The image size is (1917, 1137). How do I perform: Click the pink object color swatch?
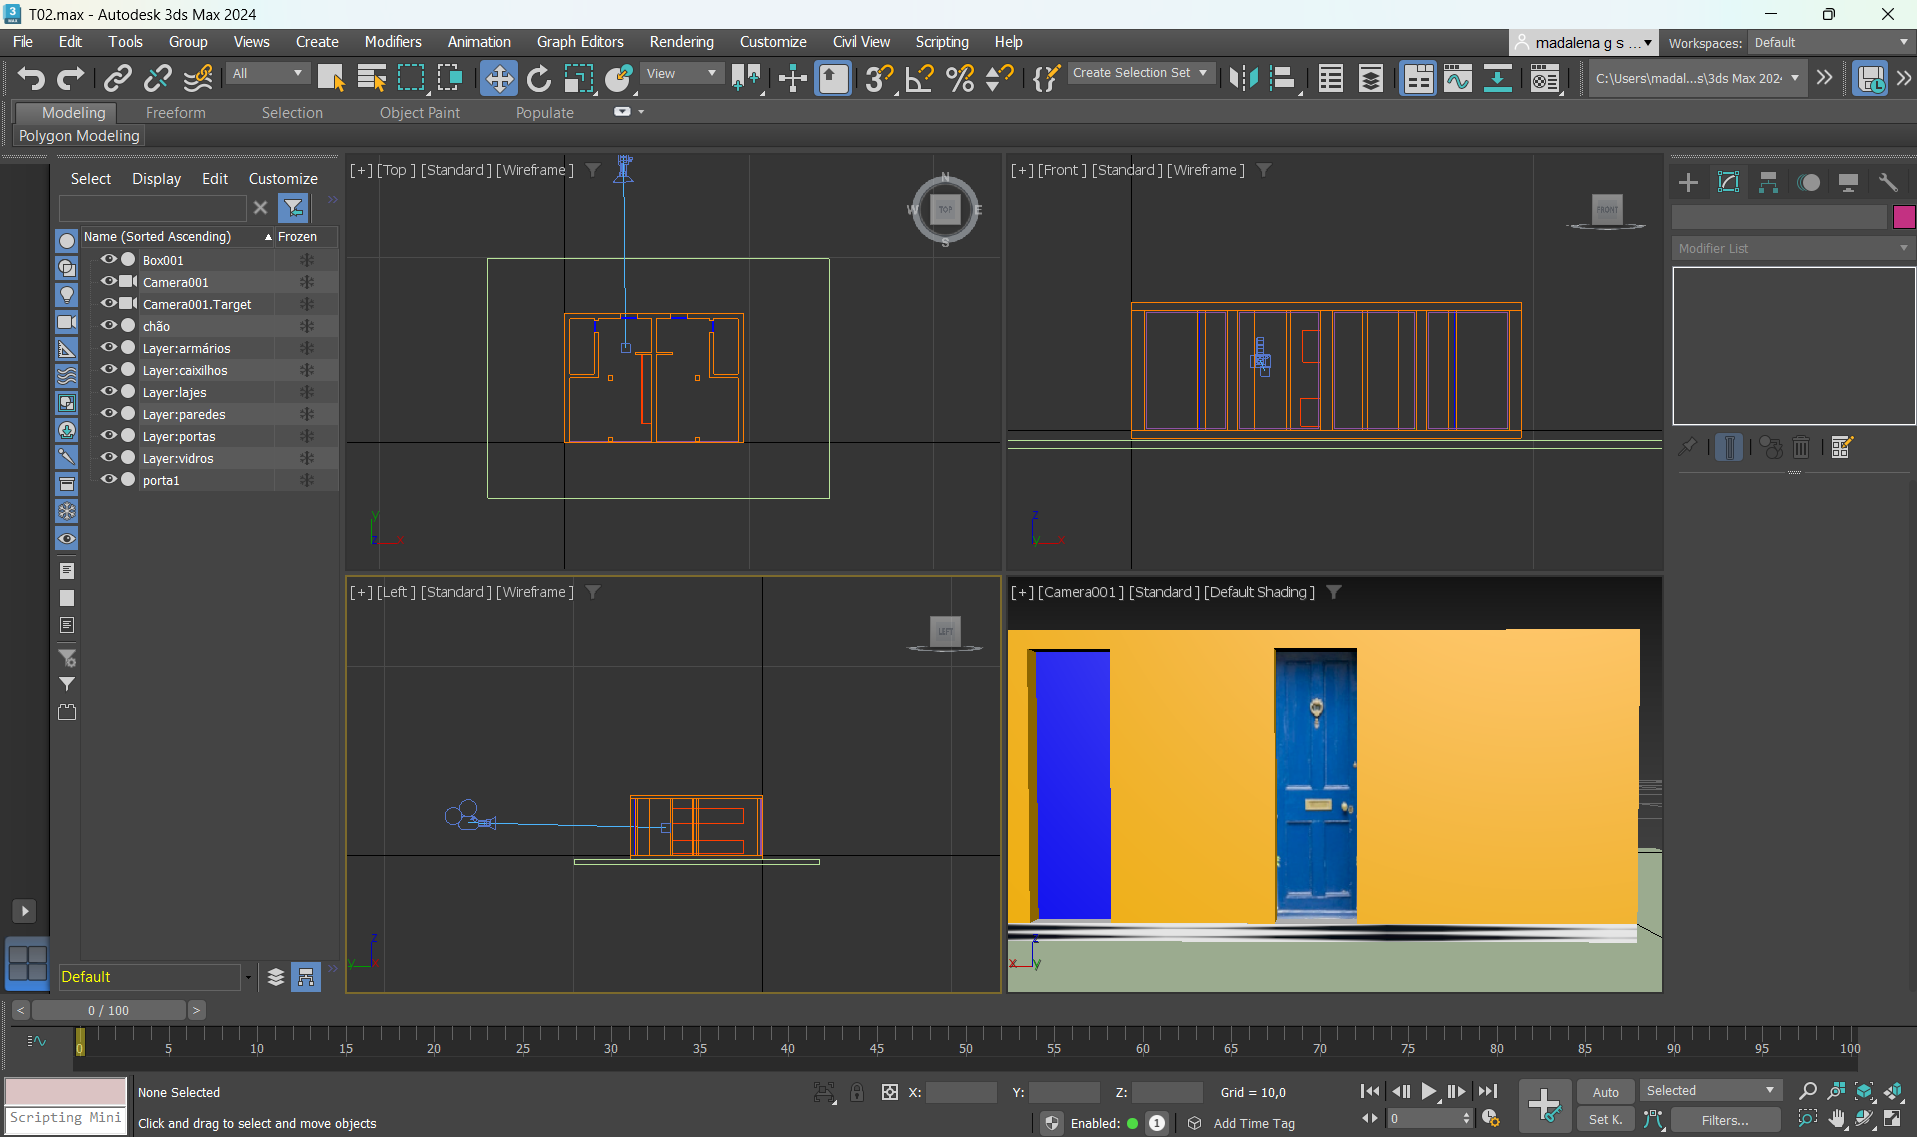click(1903, 217)
